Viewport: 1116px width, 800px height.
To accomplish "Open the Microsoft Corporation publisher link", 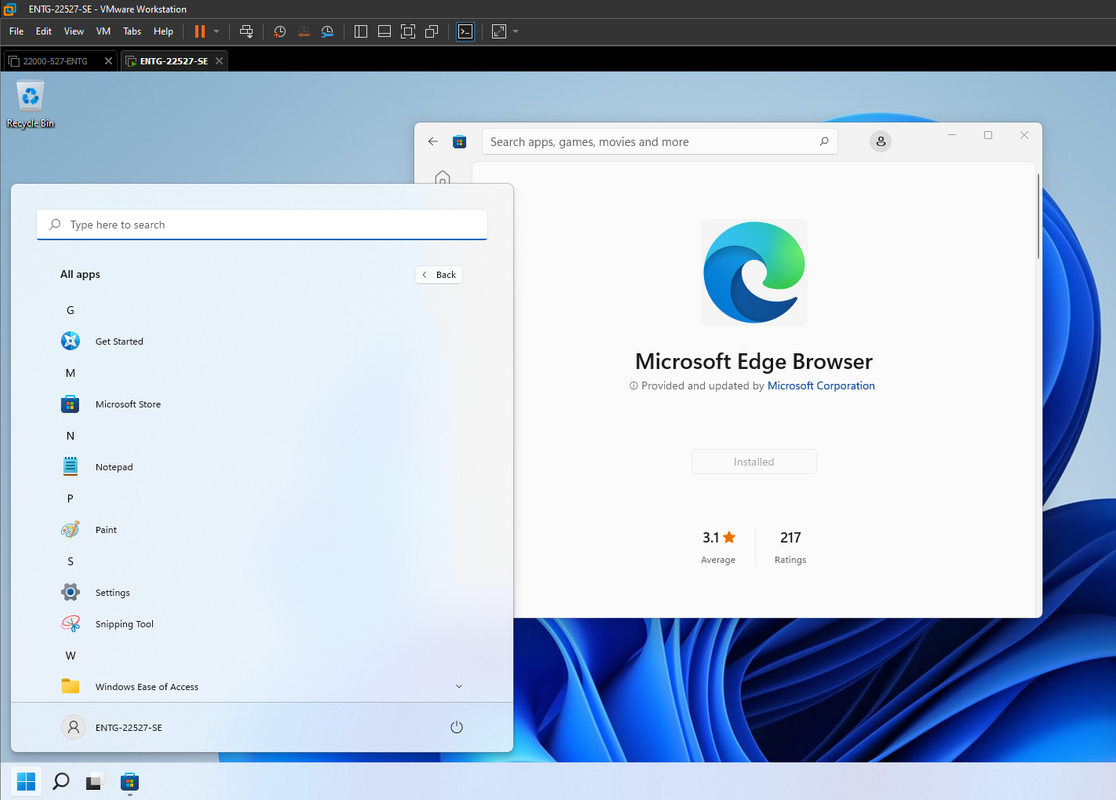I will tap(821, 386).
